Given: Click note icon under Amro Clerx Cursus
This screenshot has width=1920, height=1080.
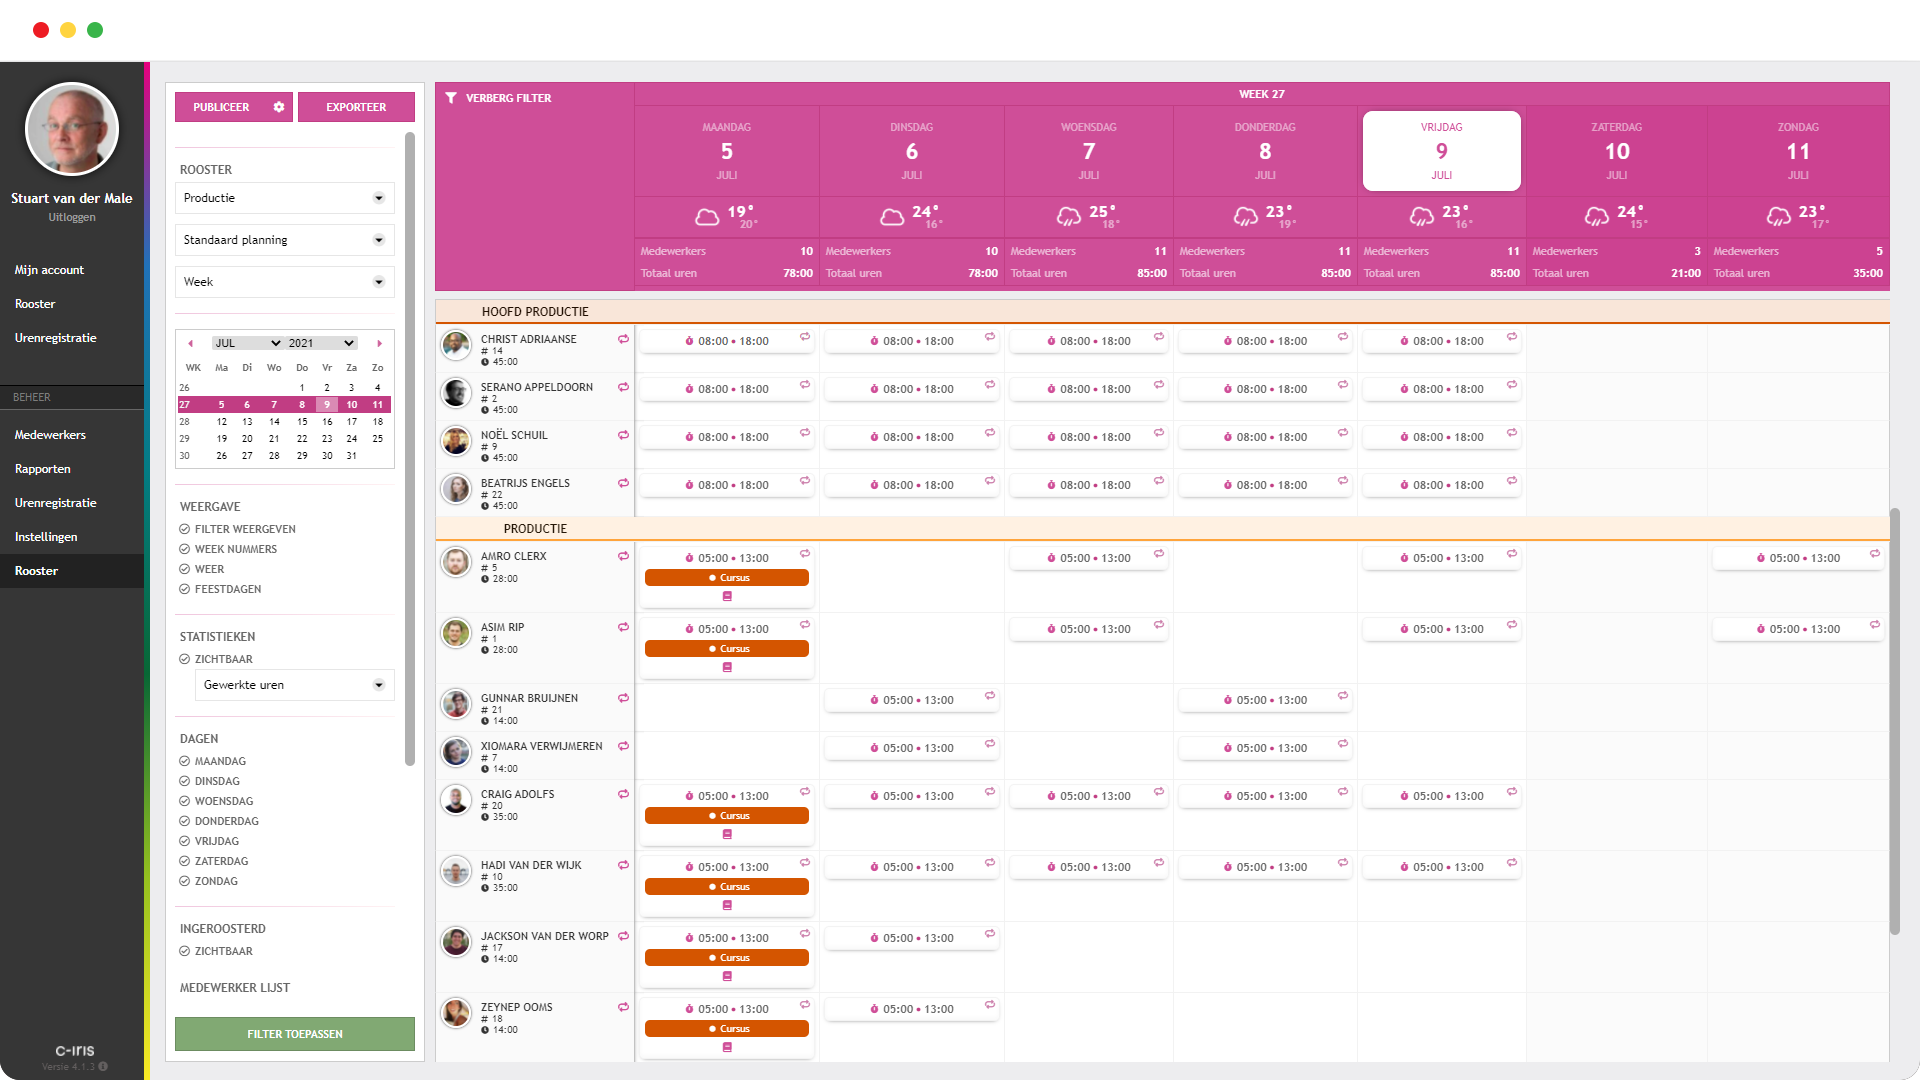Looking at the screenshot, I should 727,596.
